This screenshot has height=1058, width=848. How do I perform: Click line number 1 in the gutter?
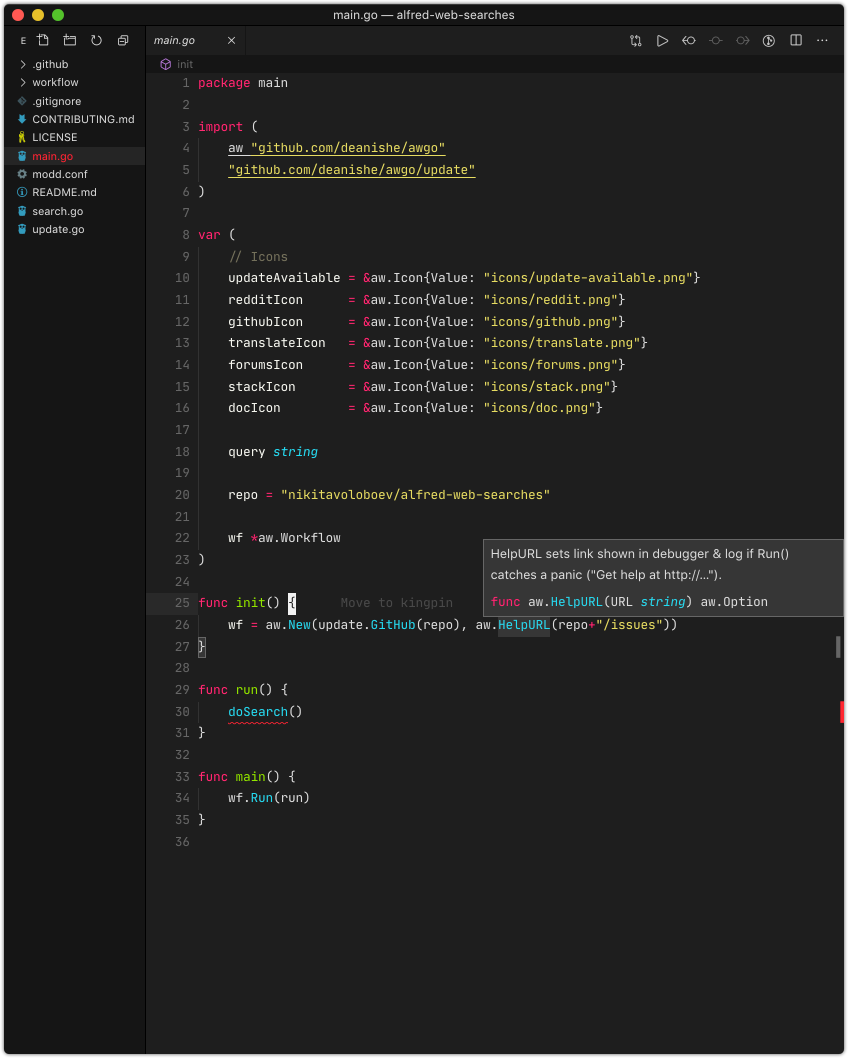186,83
